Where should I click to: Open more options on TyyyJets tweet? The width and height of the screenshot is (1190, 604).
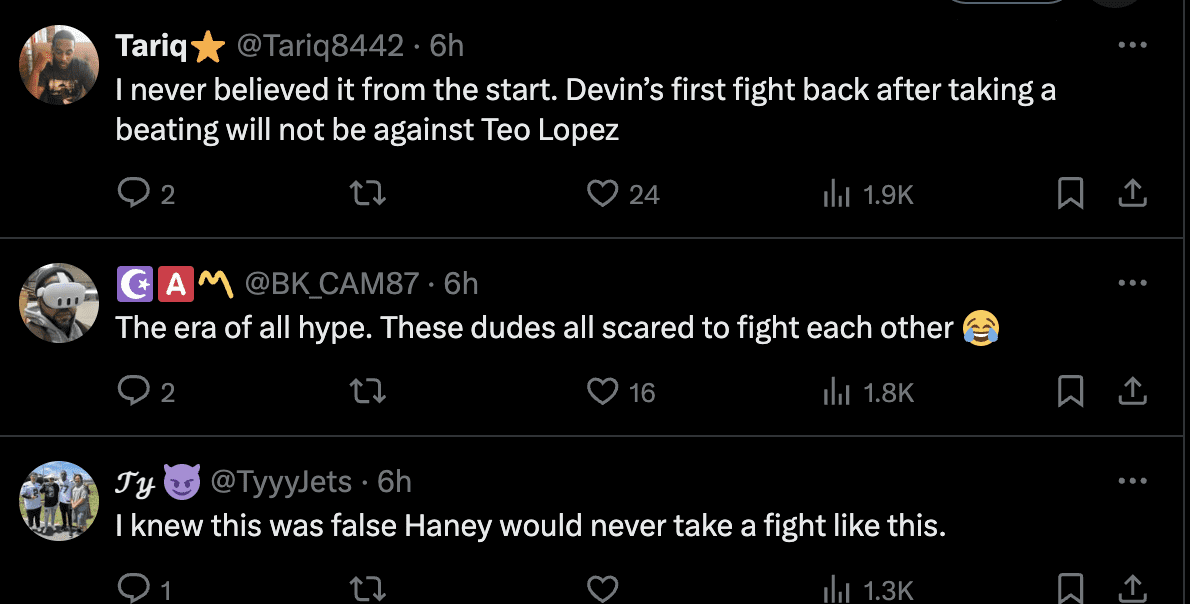1131,482
